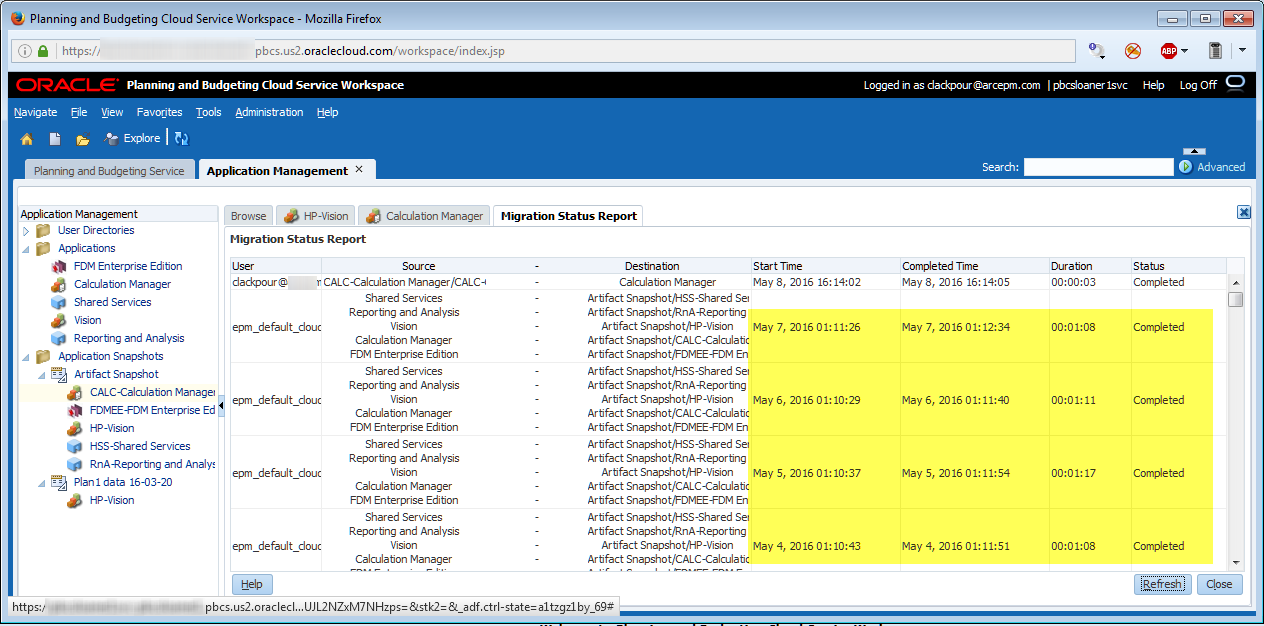Select HP-Vision under Artifact Snapshot
1264x626 pixels.
[112, 428]
